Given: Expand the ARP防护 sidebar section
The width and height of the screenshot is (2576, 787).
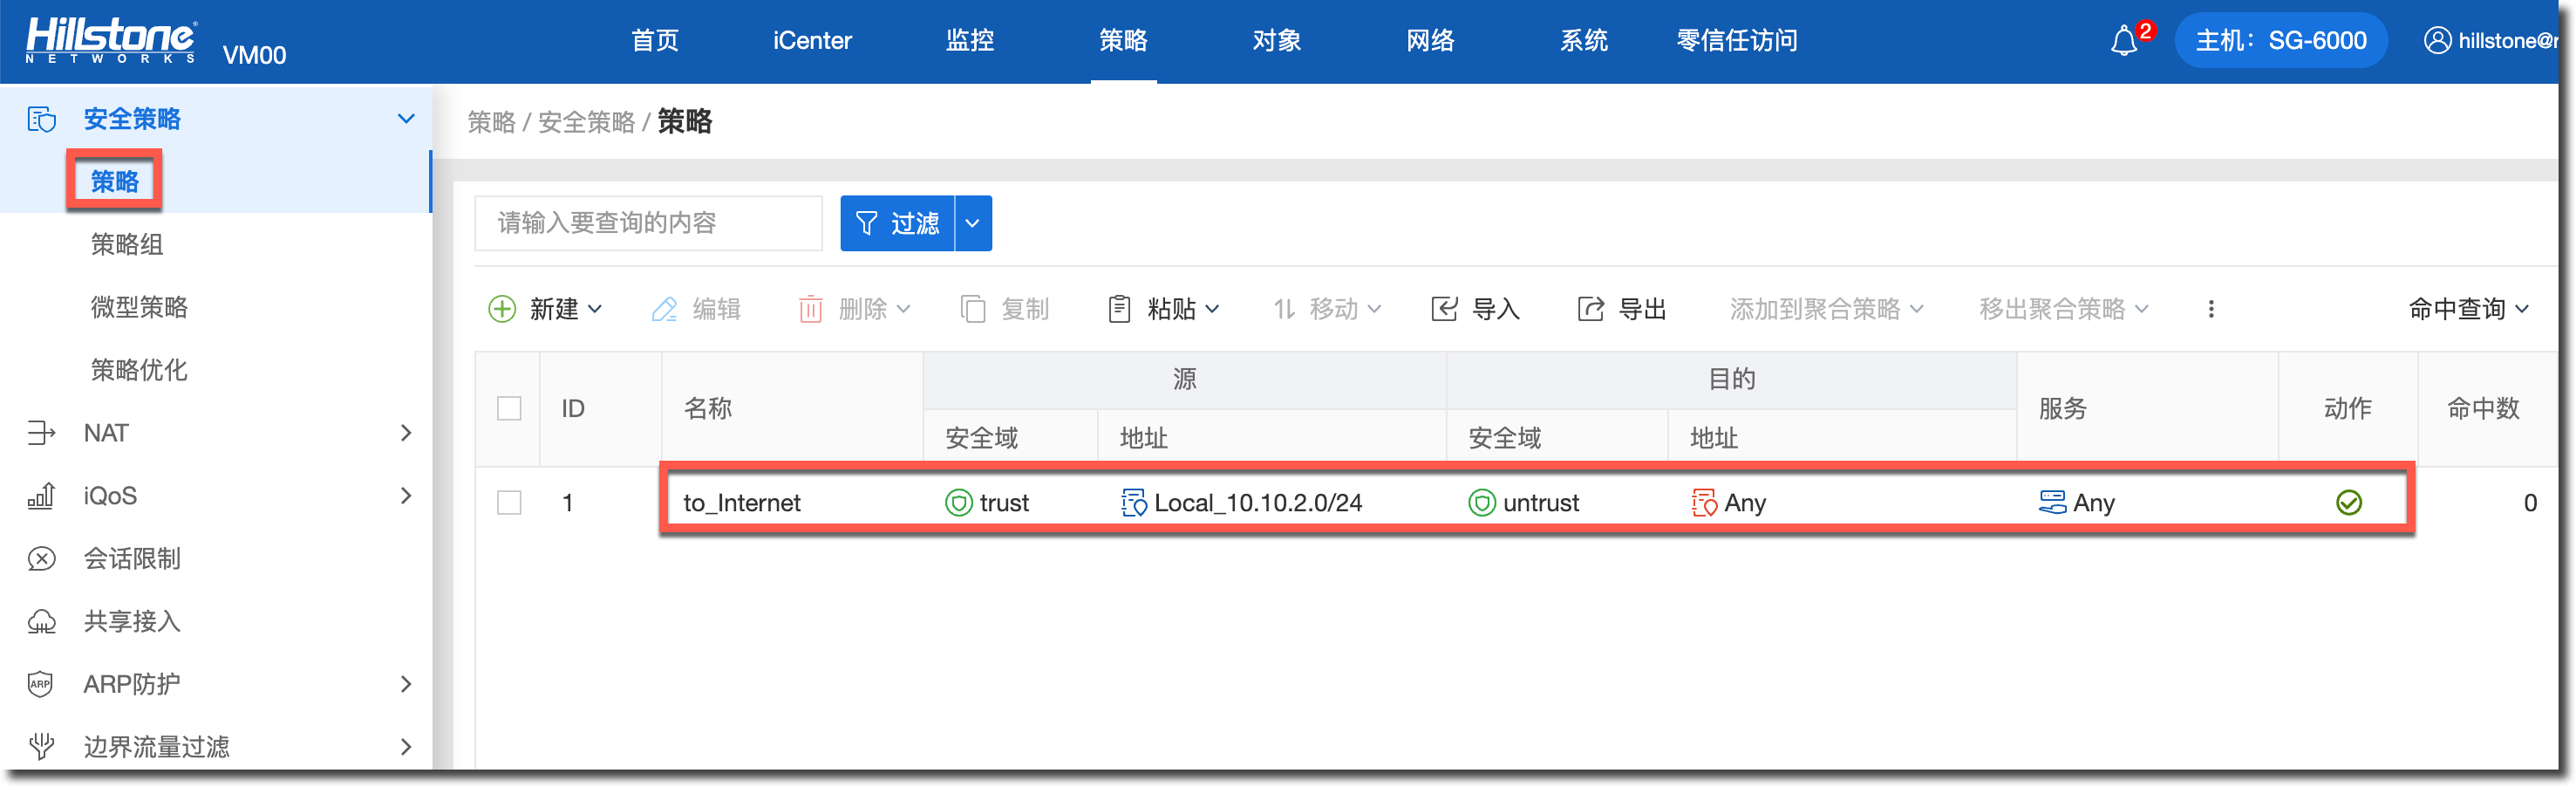Looking at the screenshot, I should coord(405,684).
